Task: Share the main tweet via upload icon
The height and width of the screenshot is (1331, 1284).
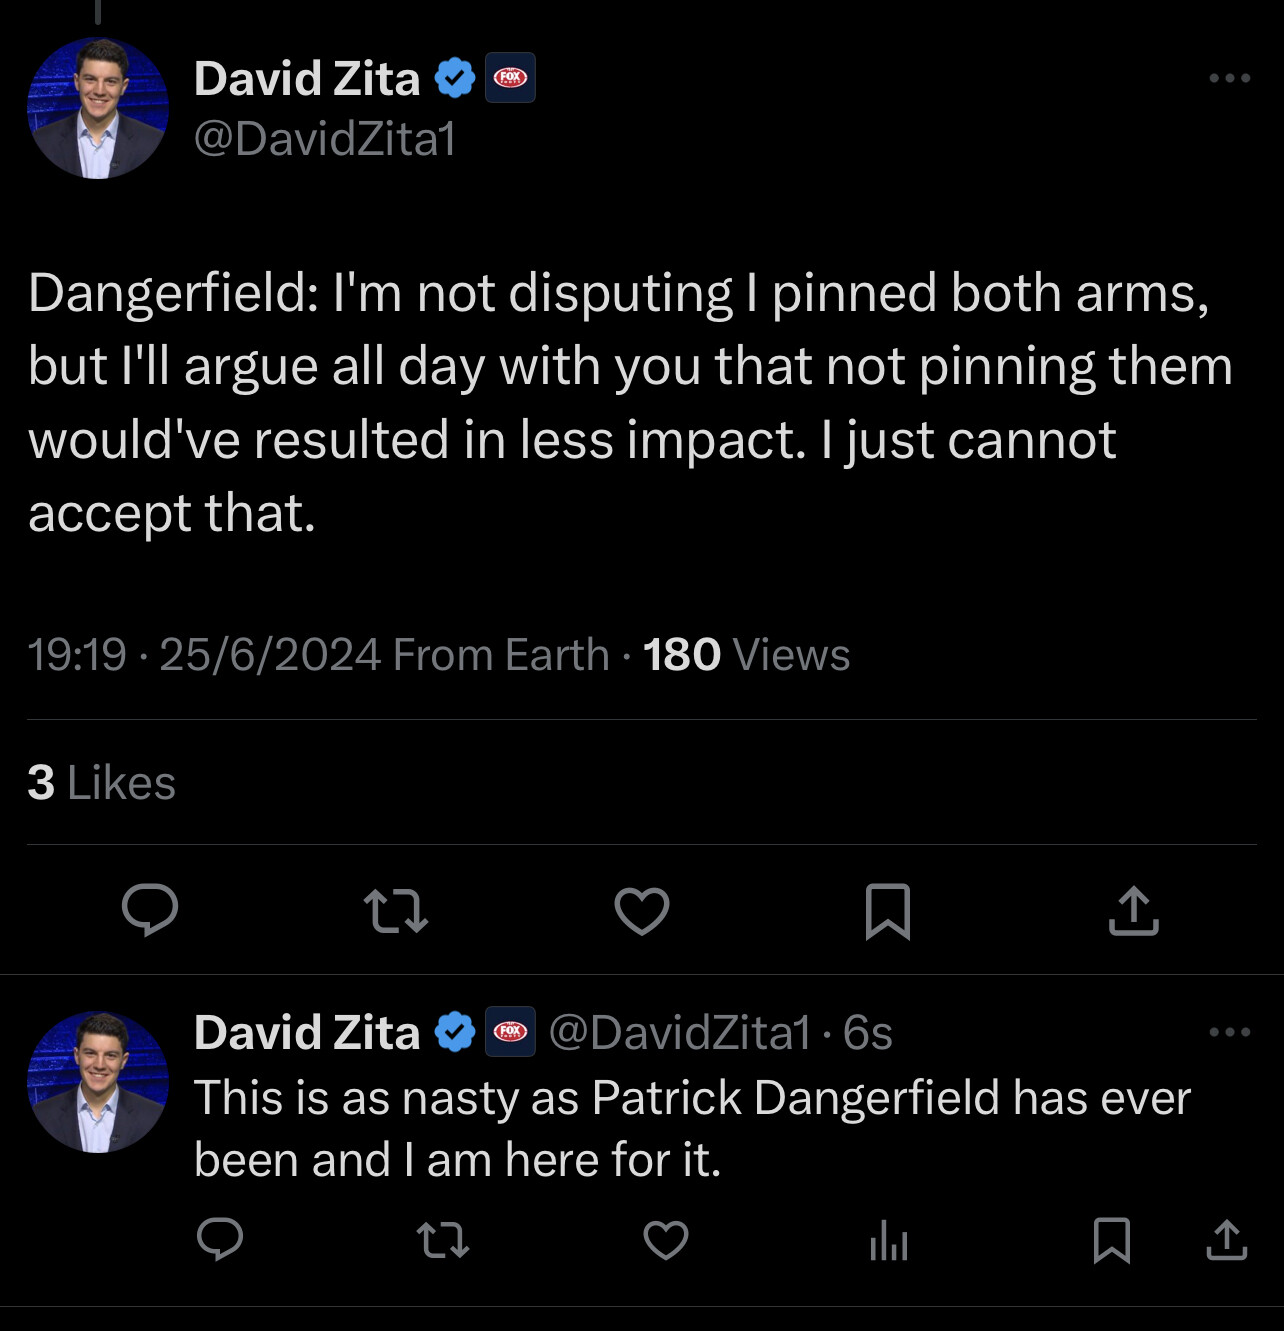Action: [1134, 910]
